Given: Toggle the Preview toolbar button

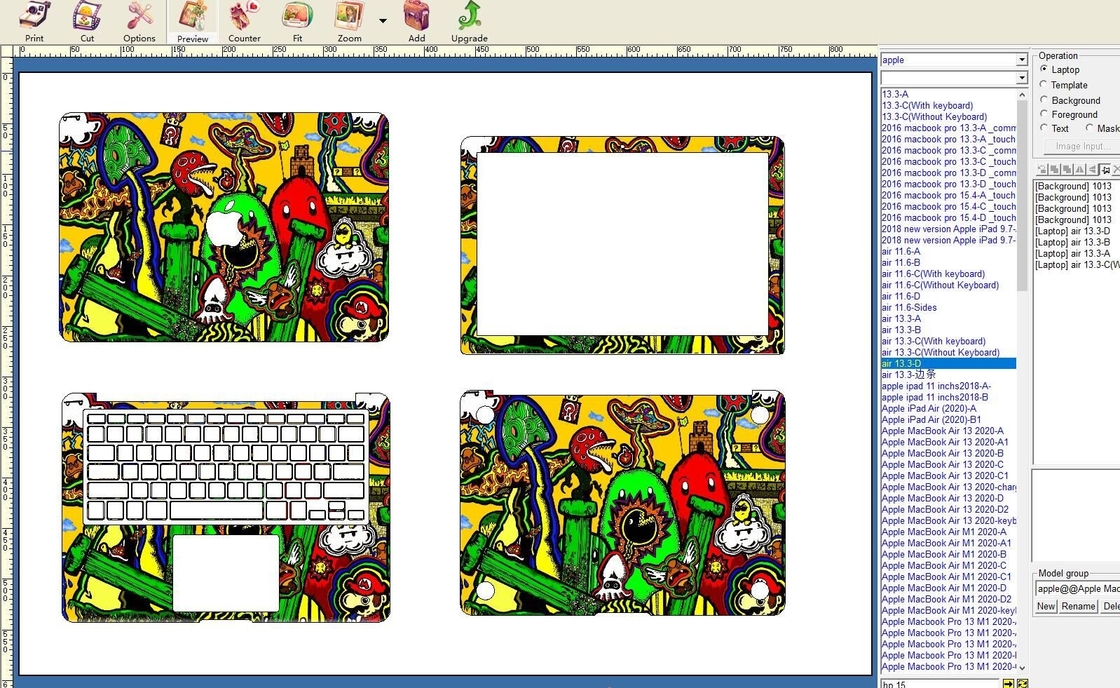Looking at the screenshot, I should click(193, 21).
